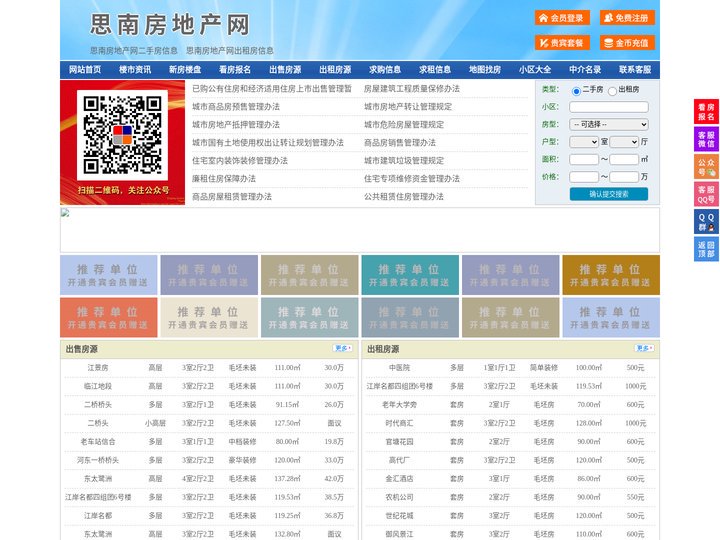Viewport: 720px width, 540px height.
Task: Click the QQ群 floating sidebar icon
Action: [x=706, y=222]
